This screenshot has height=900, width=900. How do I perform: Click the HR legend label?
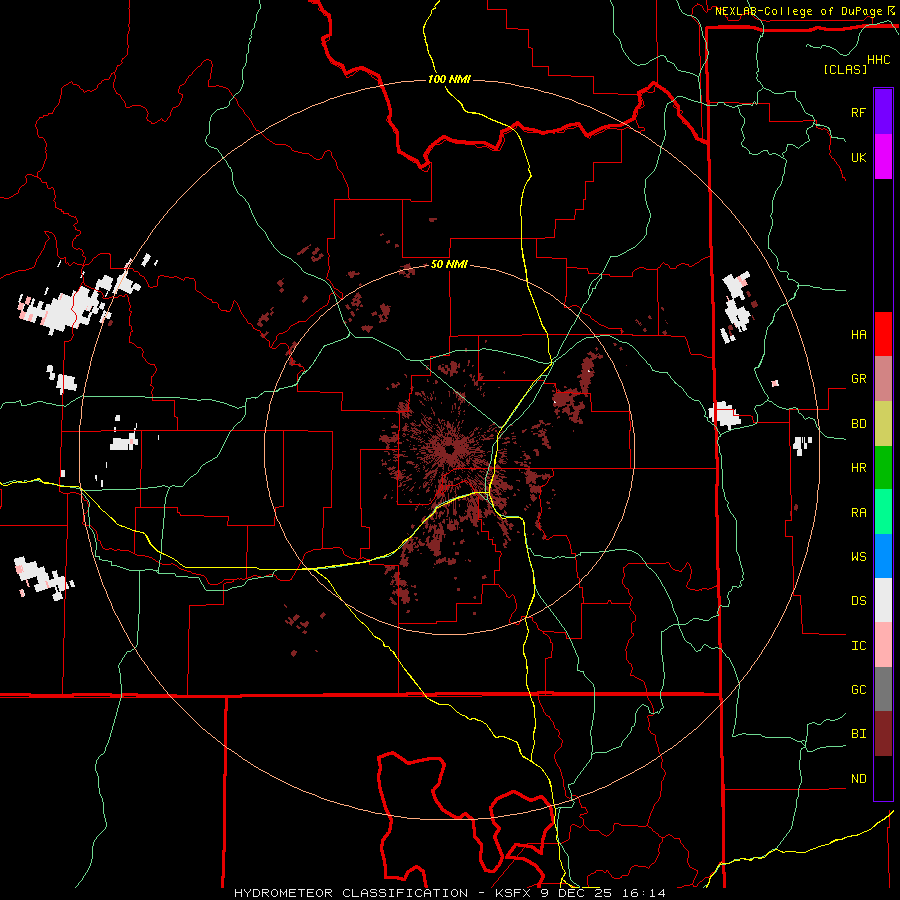858,468
